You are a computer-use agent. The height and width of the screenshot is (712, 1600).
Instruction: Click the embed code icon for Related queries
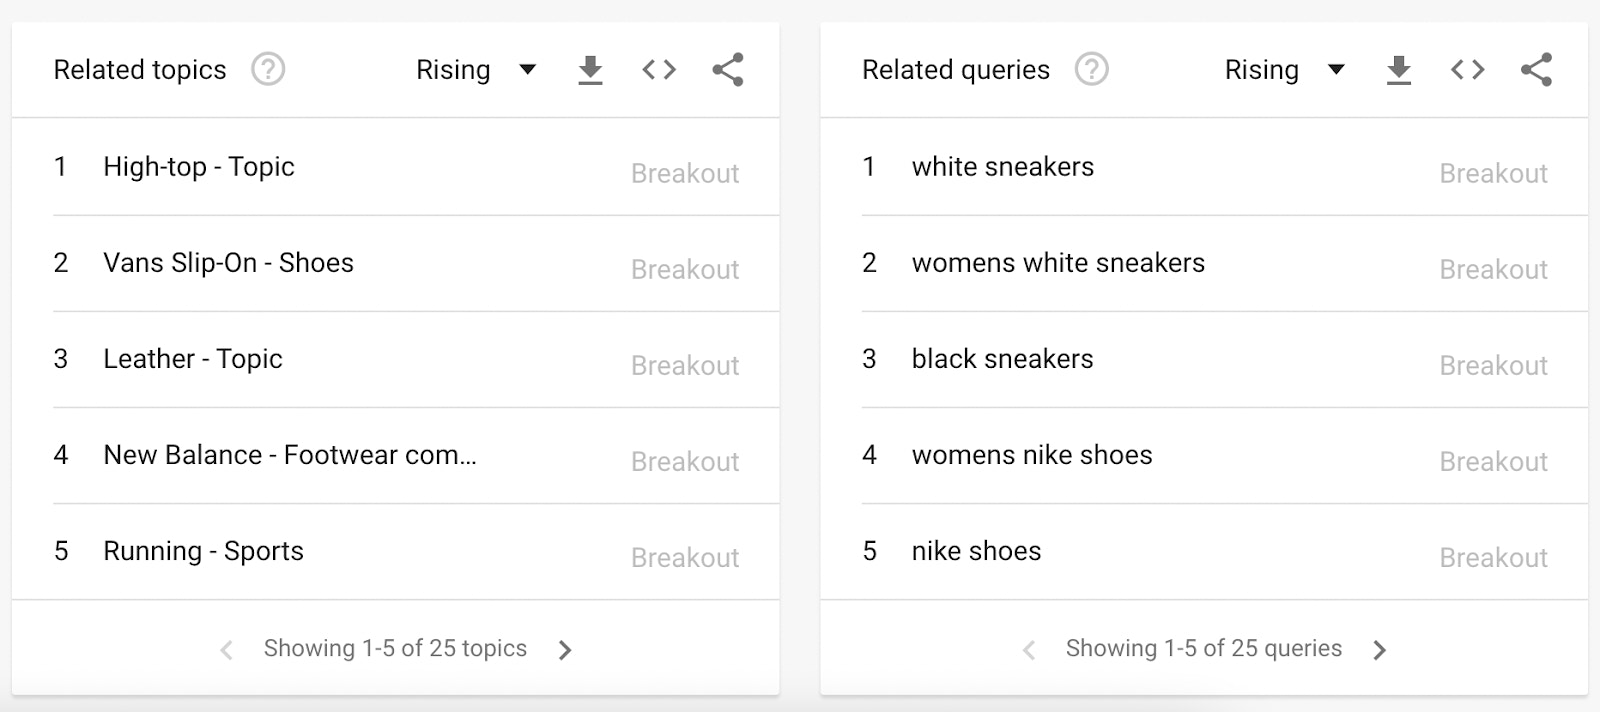coord(1466,69)
